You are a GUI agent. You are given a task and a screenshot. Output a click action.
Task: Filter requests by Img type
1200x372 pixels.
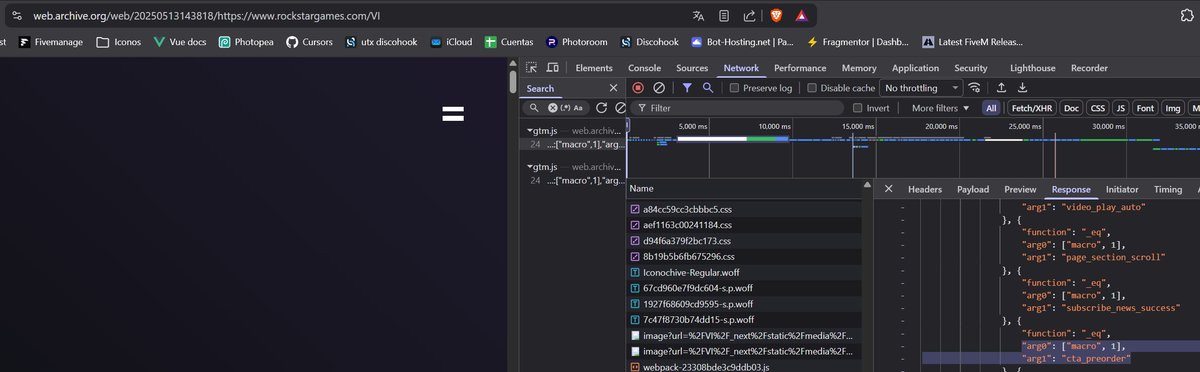[x=1172, y=107]
